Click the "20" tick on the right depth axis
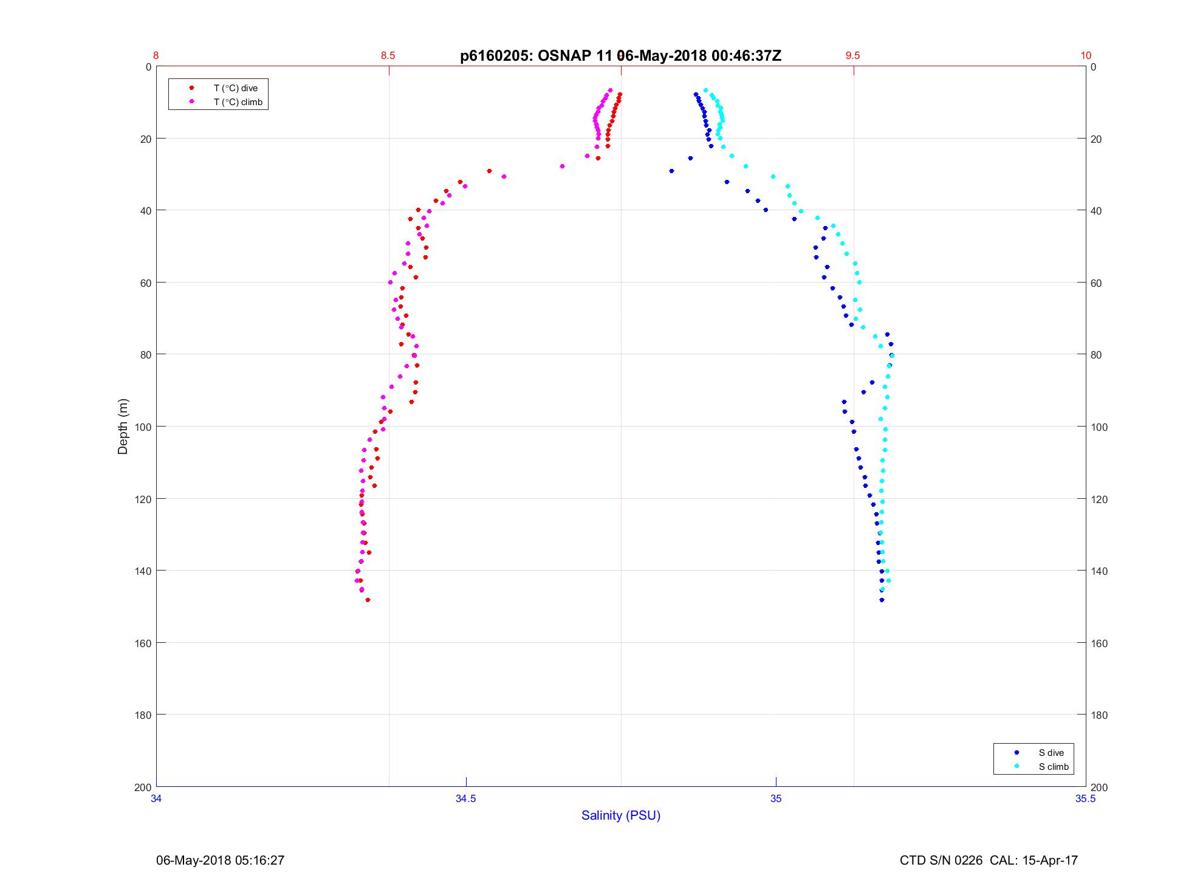The height and width of the screenshot is (885, 1200). point(1096,139)
